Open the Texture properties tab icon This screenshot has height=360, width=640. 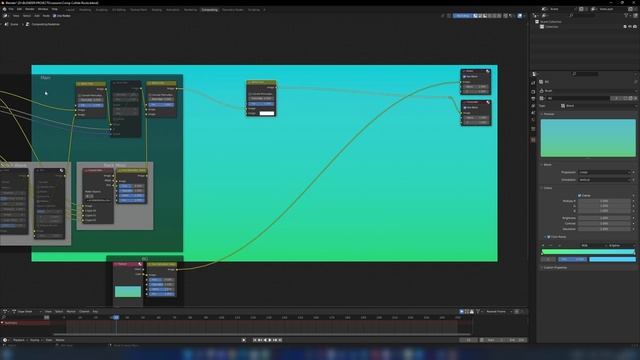(533, 140)
